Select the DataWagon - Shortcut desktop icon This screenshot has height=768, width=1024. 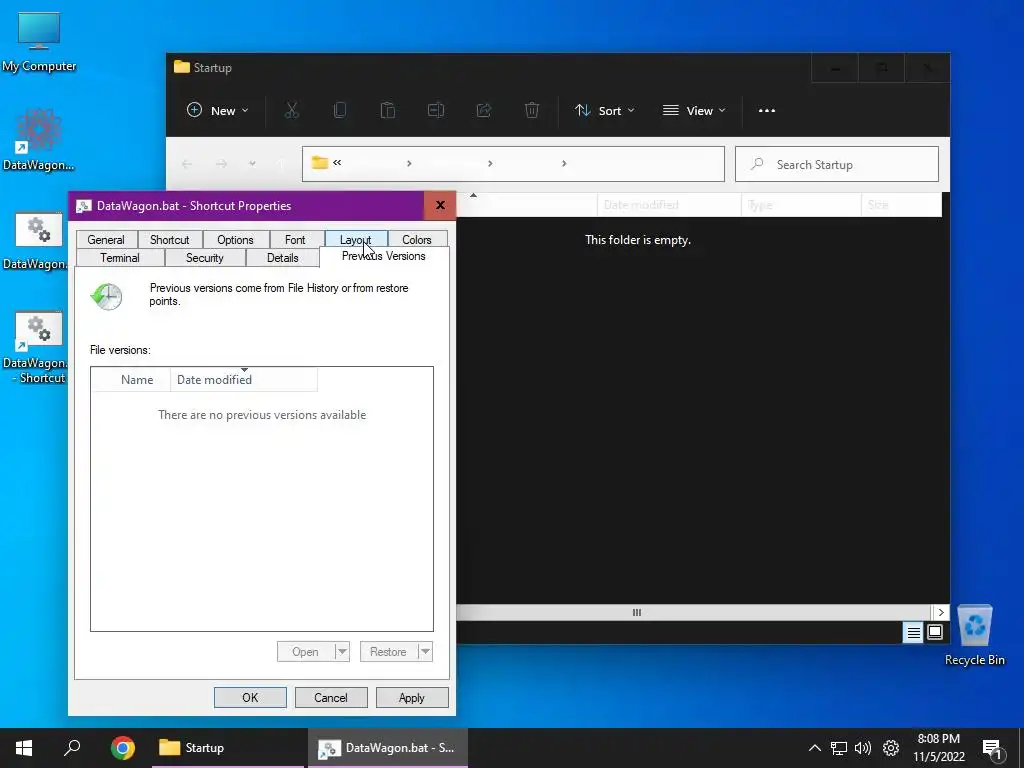pos(39,347)
